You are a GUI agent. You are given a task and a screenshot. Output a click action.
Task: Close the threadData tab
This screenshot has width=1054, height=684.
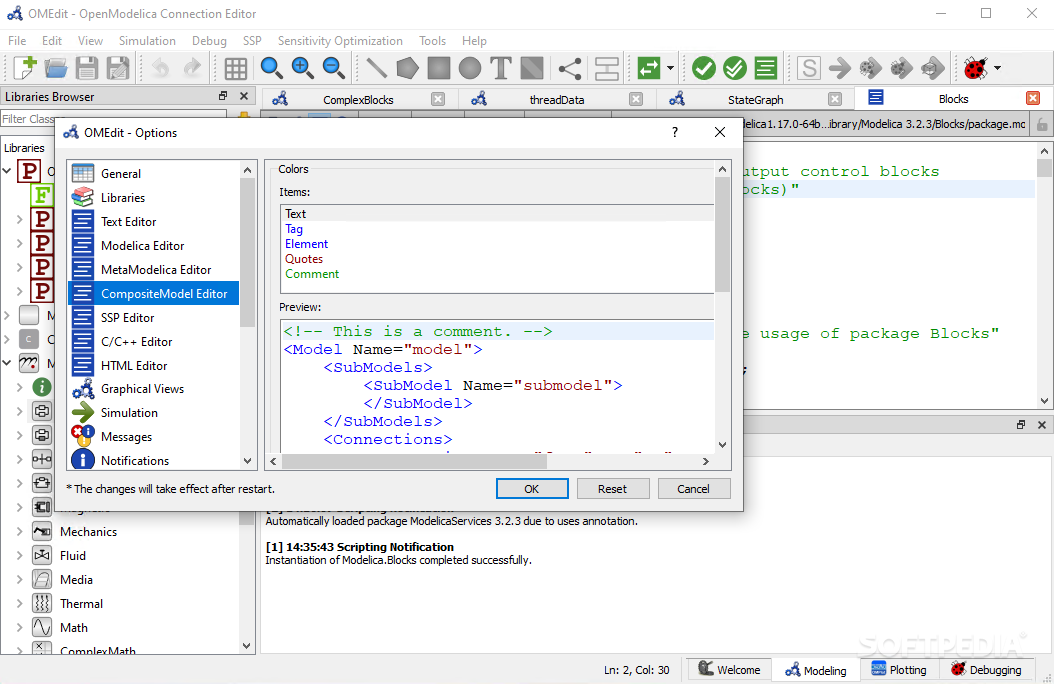coord(636,99)
